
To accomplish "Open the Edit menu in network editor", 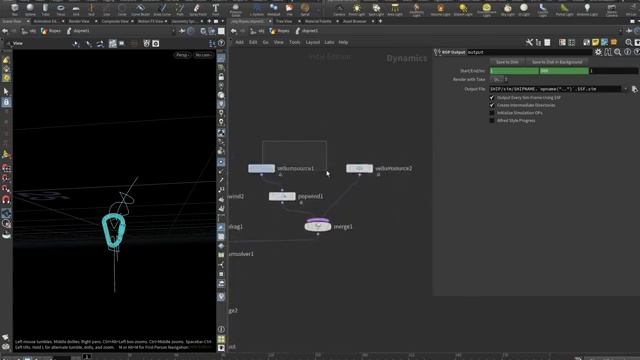I will point(253,42).
